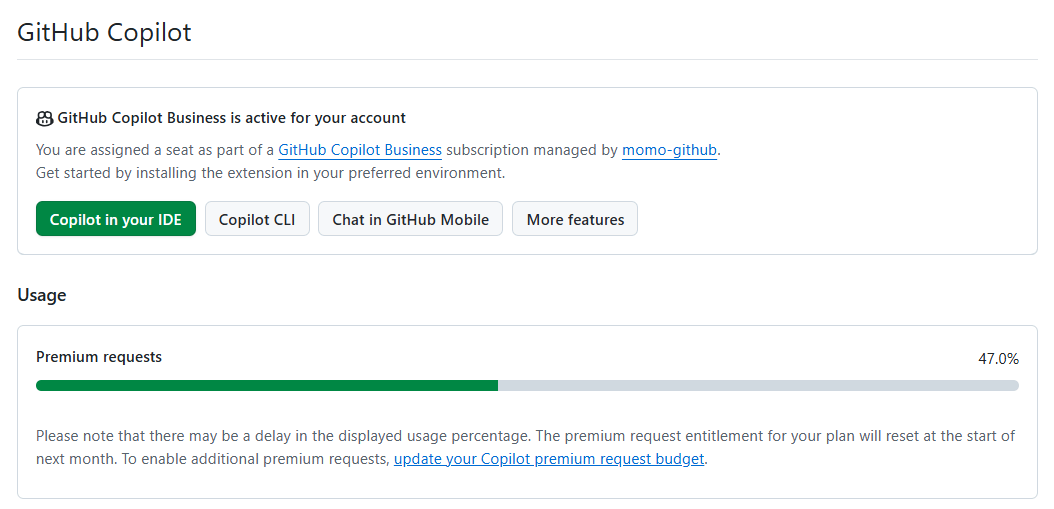Select Chat in GitHub Mobile
Screen dimensions: 1054x509
tap(410, 219)
